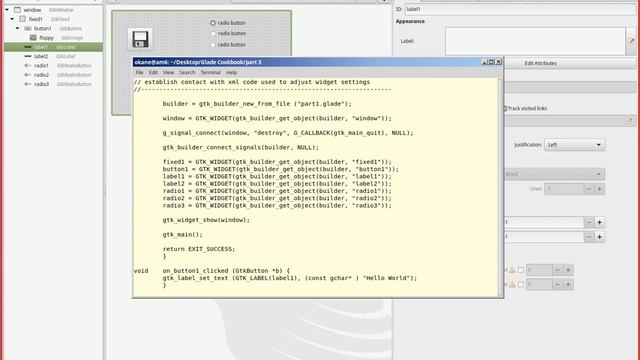The image size is (640, 360).
Task: Click the edit pencil icon below Track visited links
Action: [630, 121]
